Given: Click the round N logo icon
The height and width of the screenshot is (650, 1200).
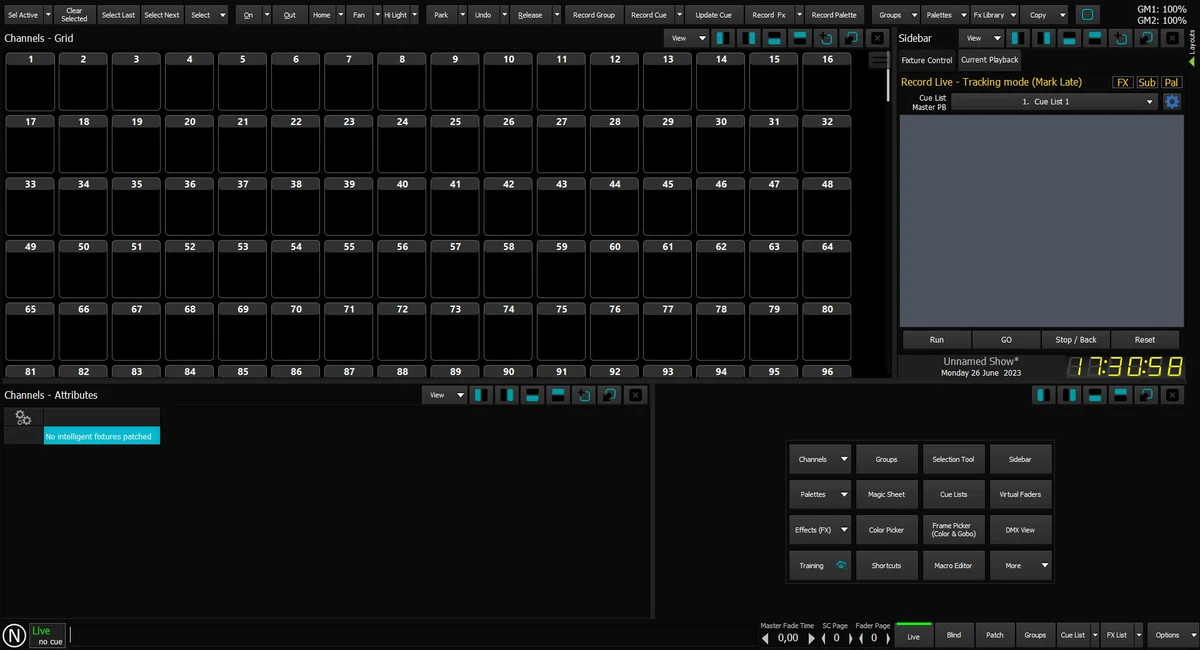Looking at the screenshot, I should tap(14, 635).
